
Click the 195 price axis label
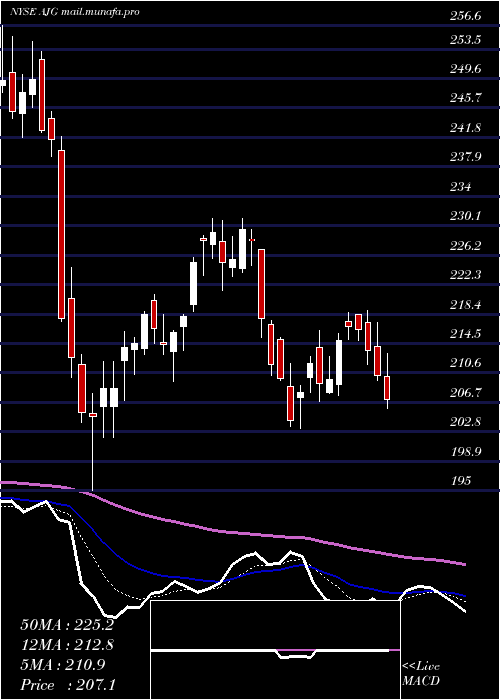pyautogui.click(x=461, y=481)
